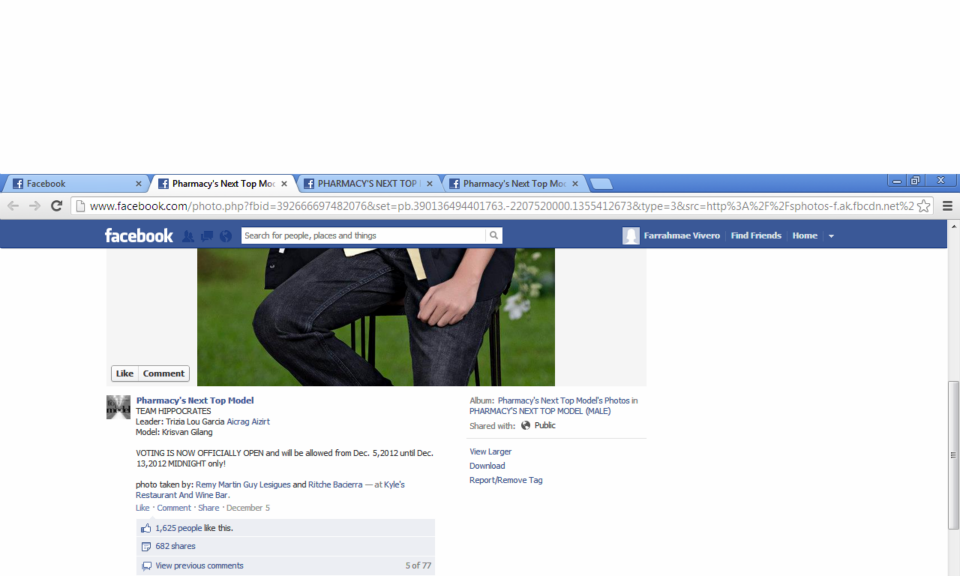960x576 pixels.
Task: Open notifications globe icon
Action: point(226,236)
